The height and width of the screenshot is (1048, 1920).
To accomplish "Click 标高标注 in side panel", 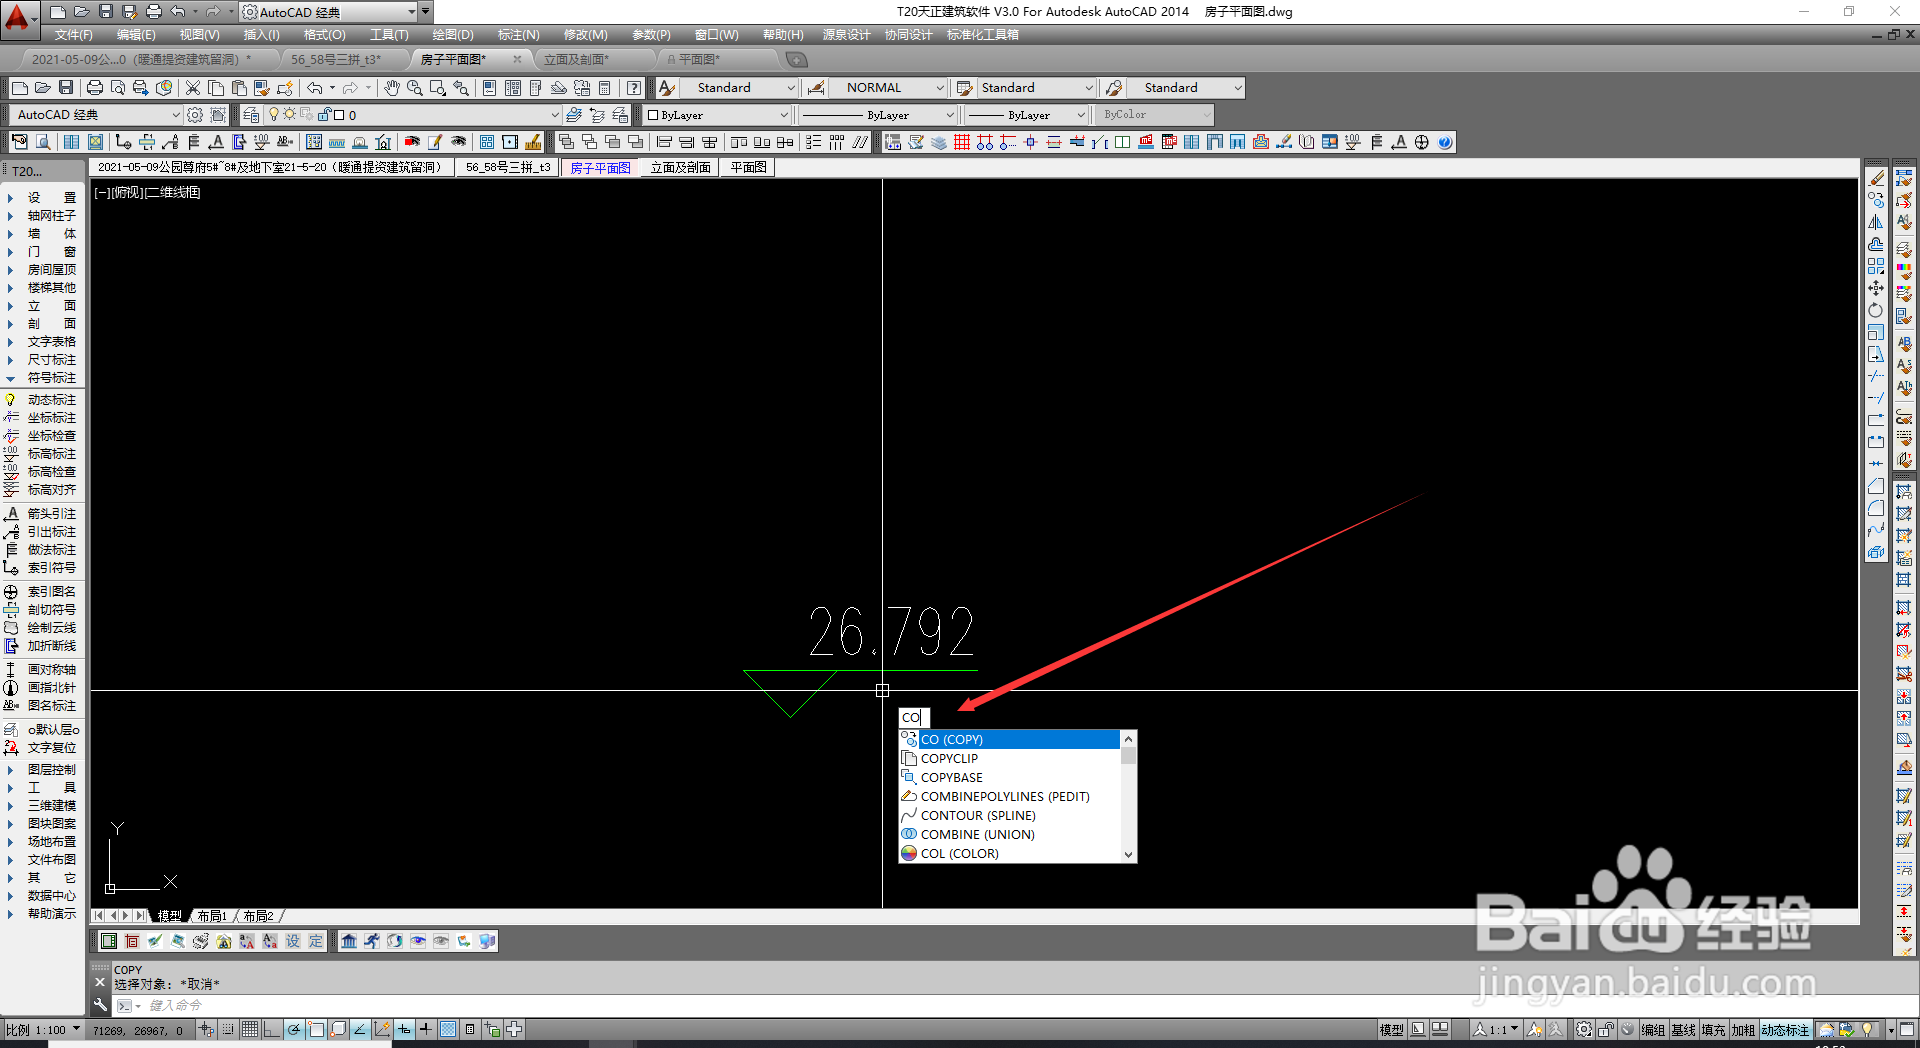I will [x=51, y=454].
